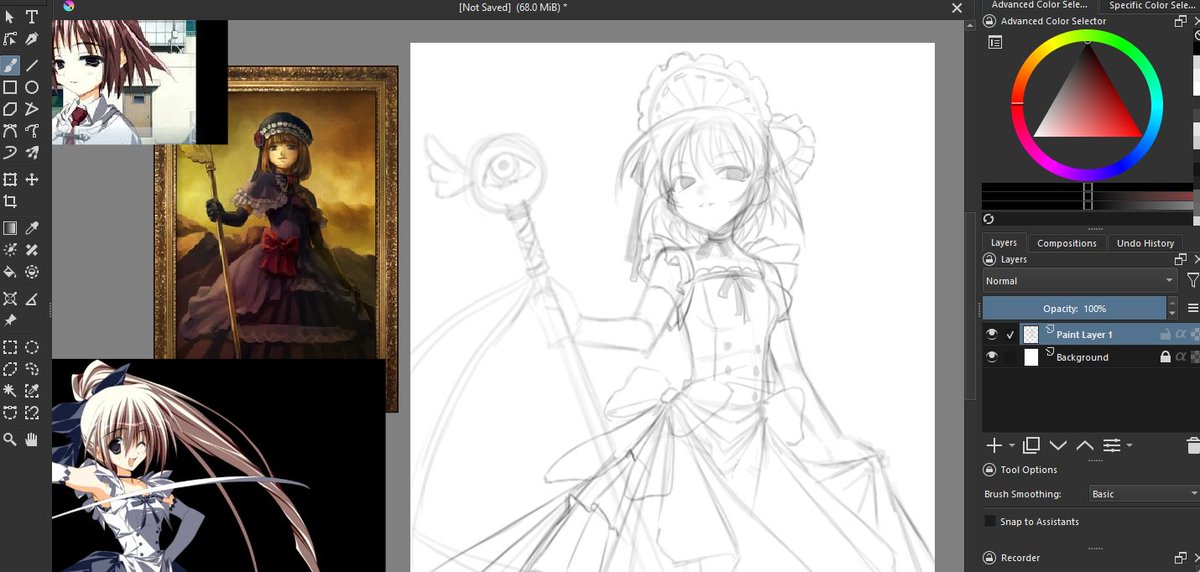Switch to Specific Color Selector tab
This screenshot has width=1200, height=572.
pos(1151,5)
